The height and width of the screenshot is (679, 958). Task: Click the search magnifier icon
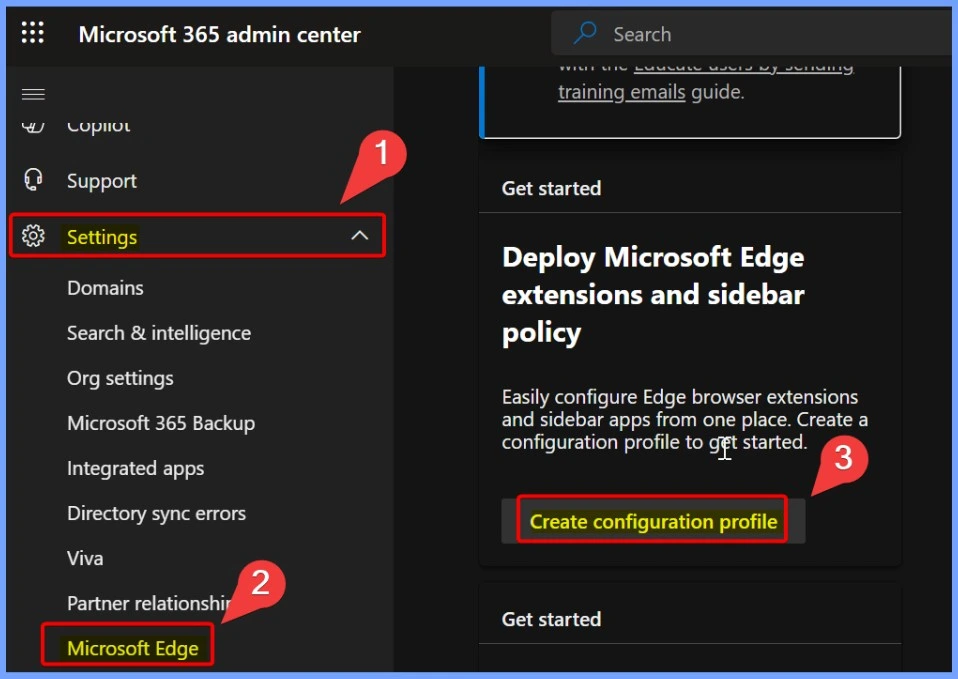[585, 33]
